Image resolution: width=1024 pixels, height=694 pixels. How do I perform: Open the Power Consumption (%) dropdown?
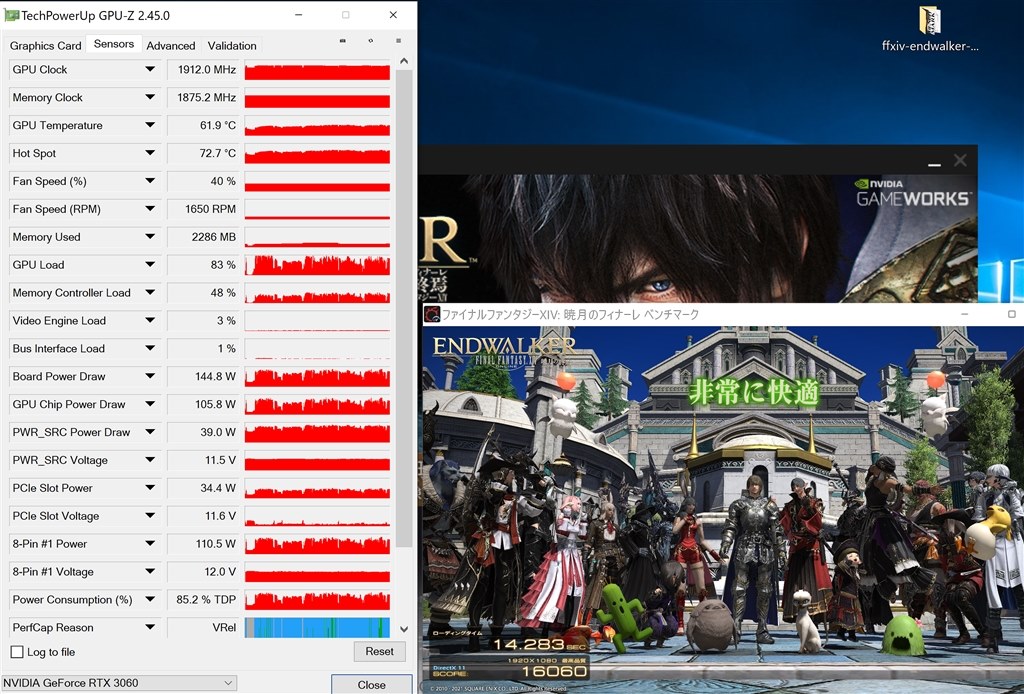150,599
